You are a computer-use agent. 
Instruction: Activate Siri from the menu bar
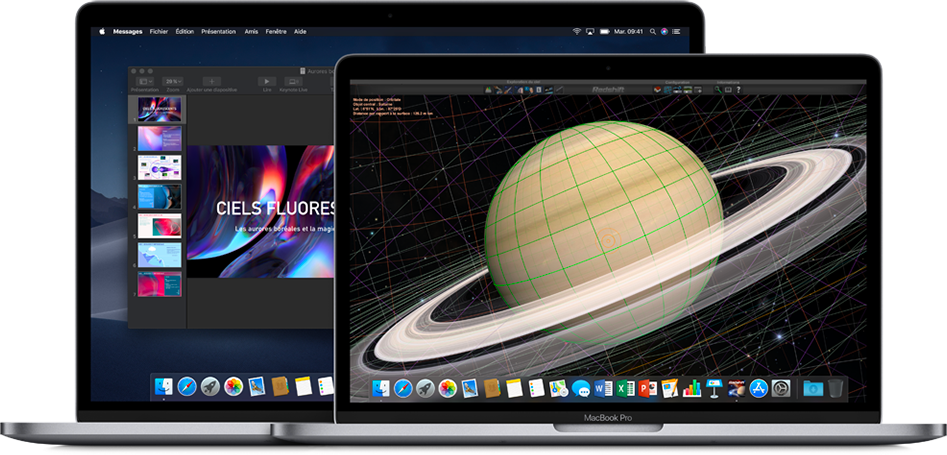coord(664,31)
